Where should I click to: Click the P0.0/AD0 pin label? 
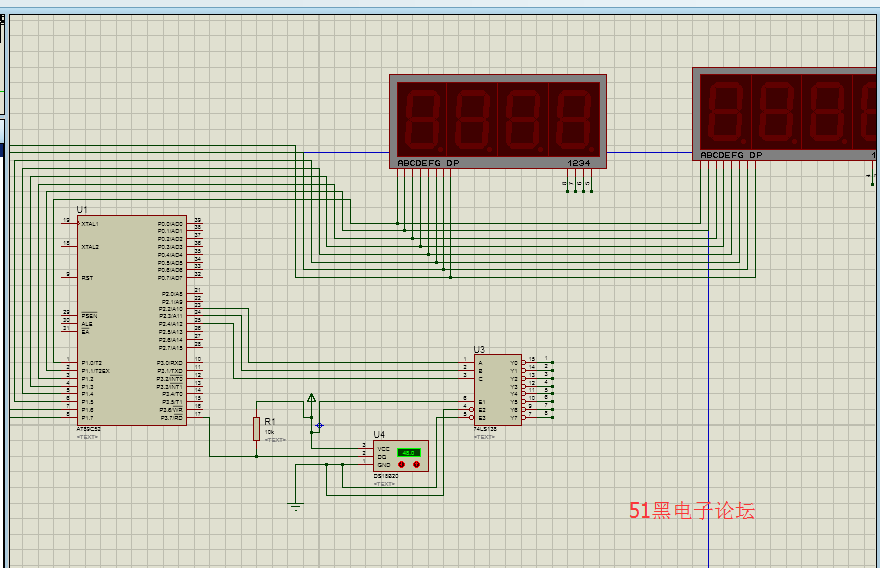coord(169,224)
